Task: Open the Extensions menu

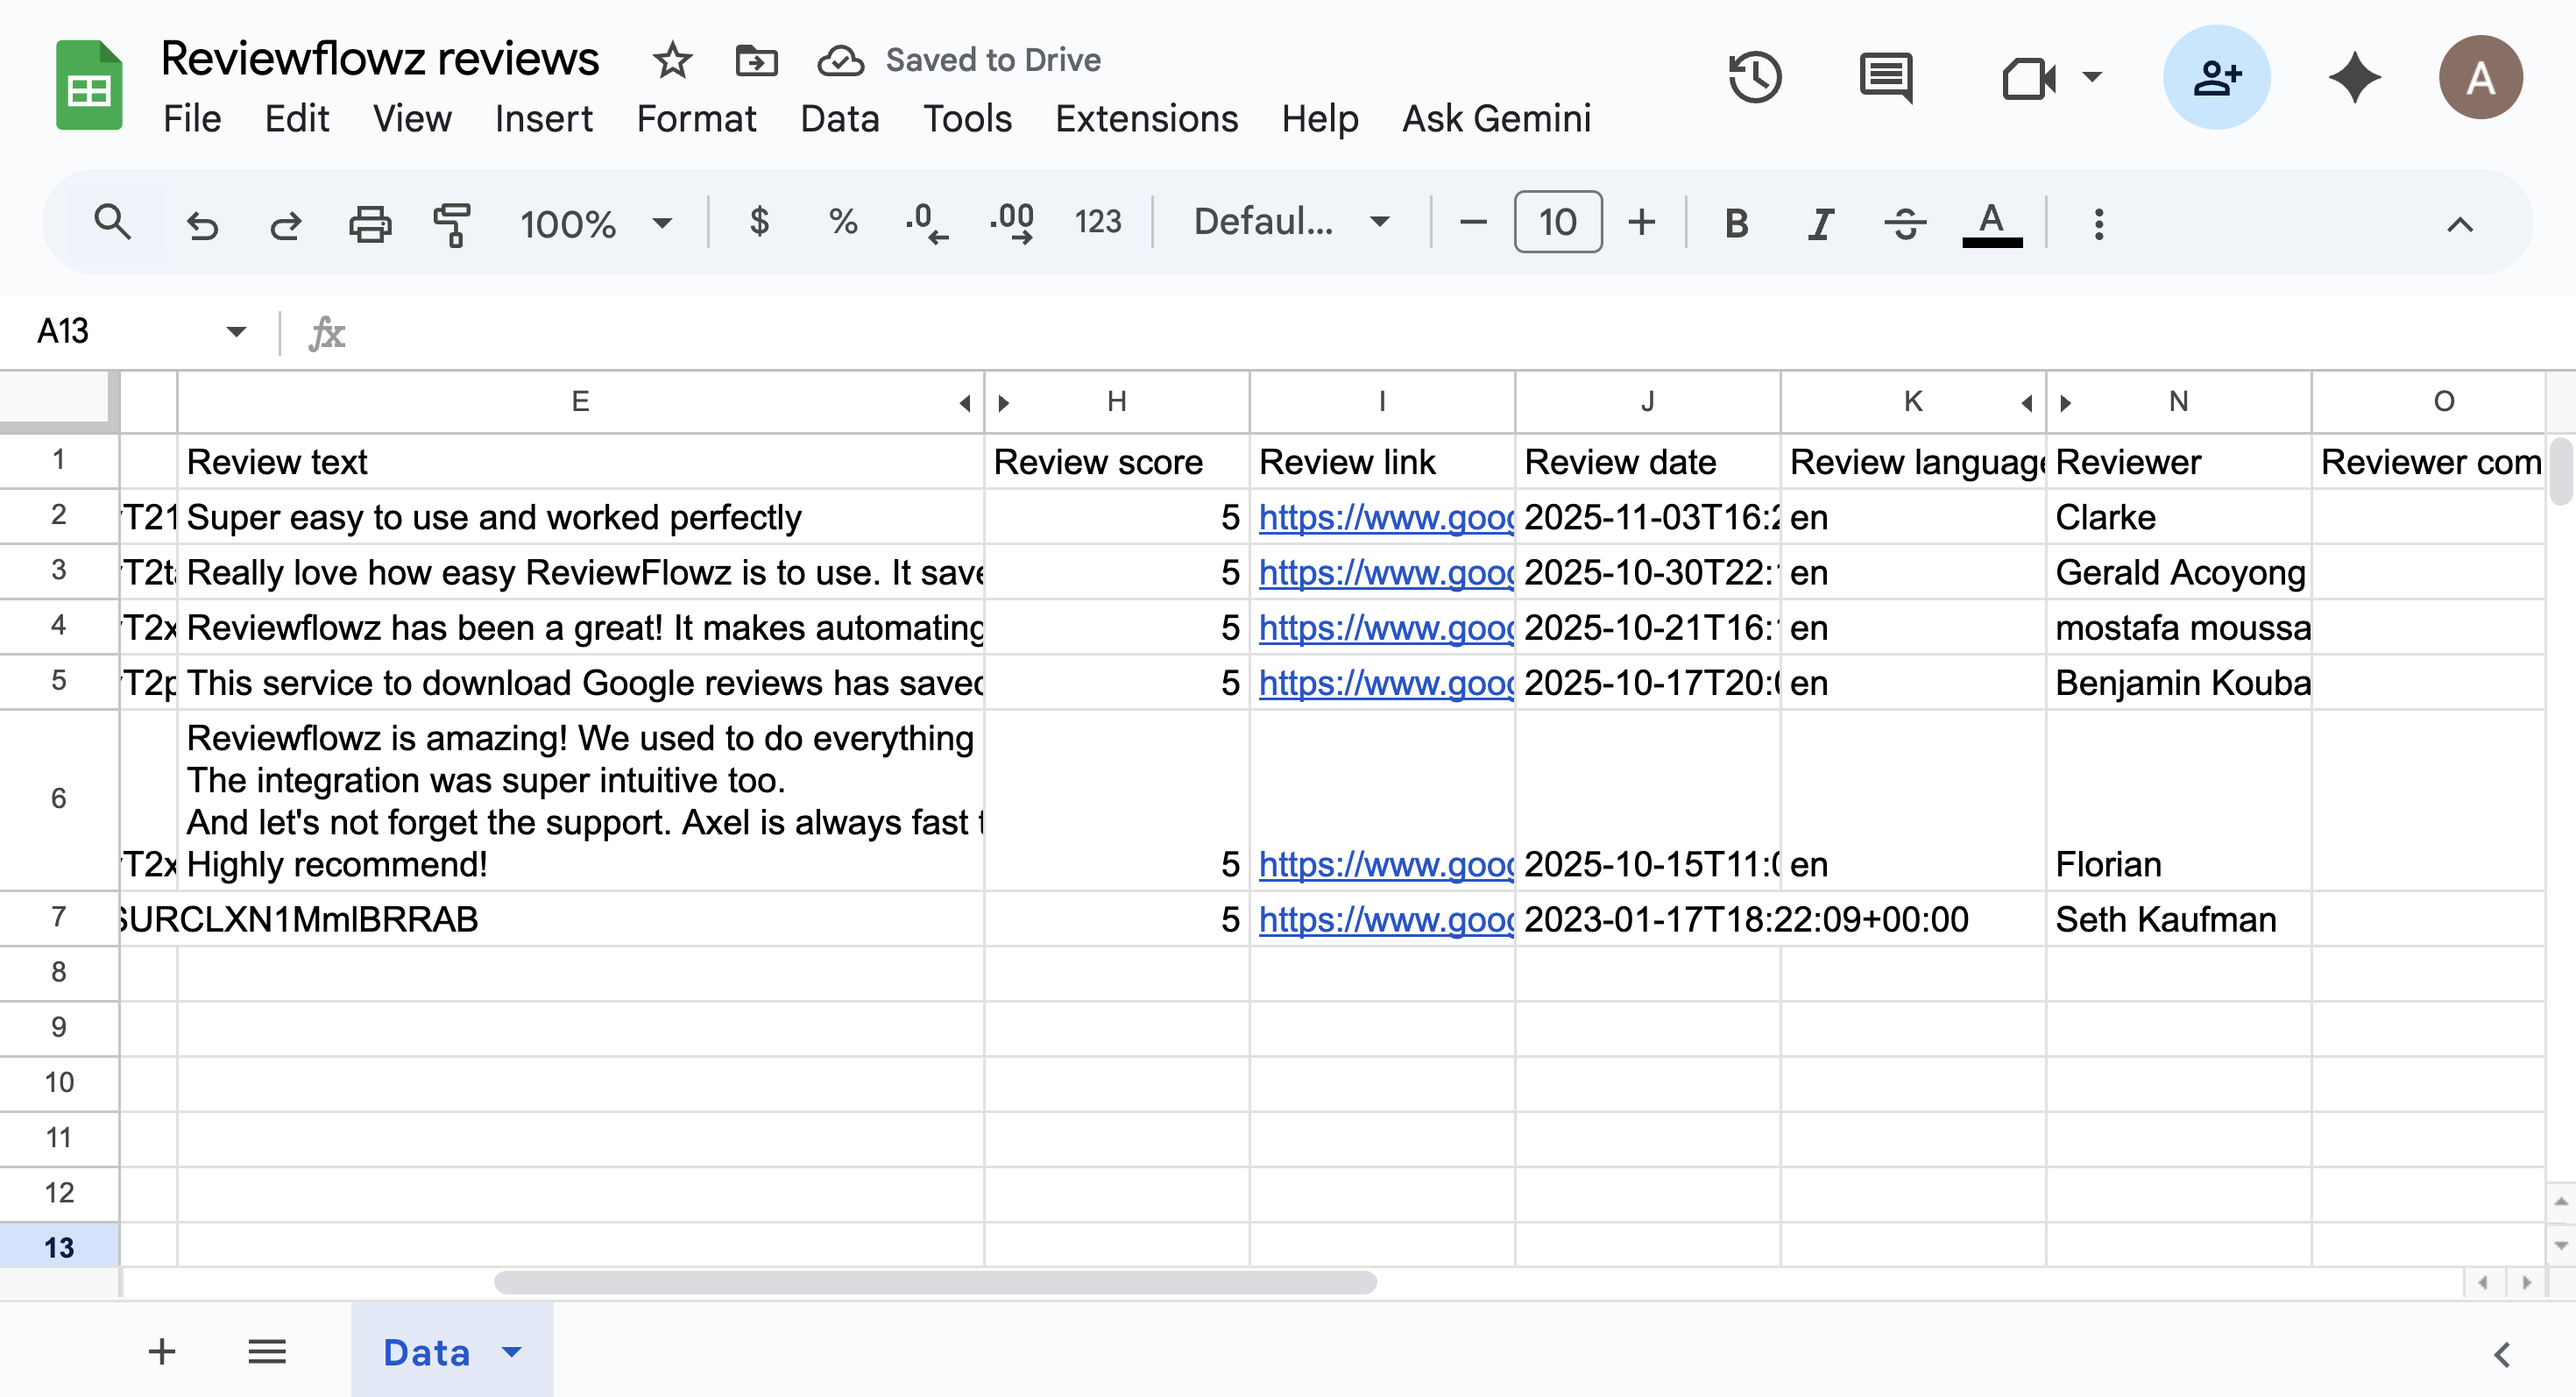Action: 1146,119
